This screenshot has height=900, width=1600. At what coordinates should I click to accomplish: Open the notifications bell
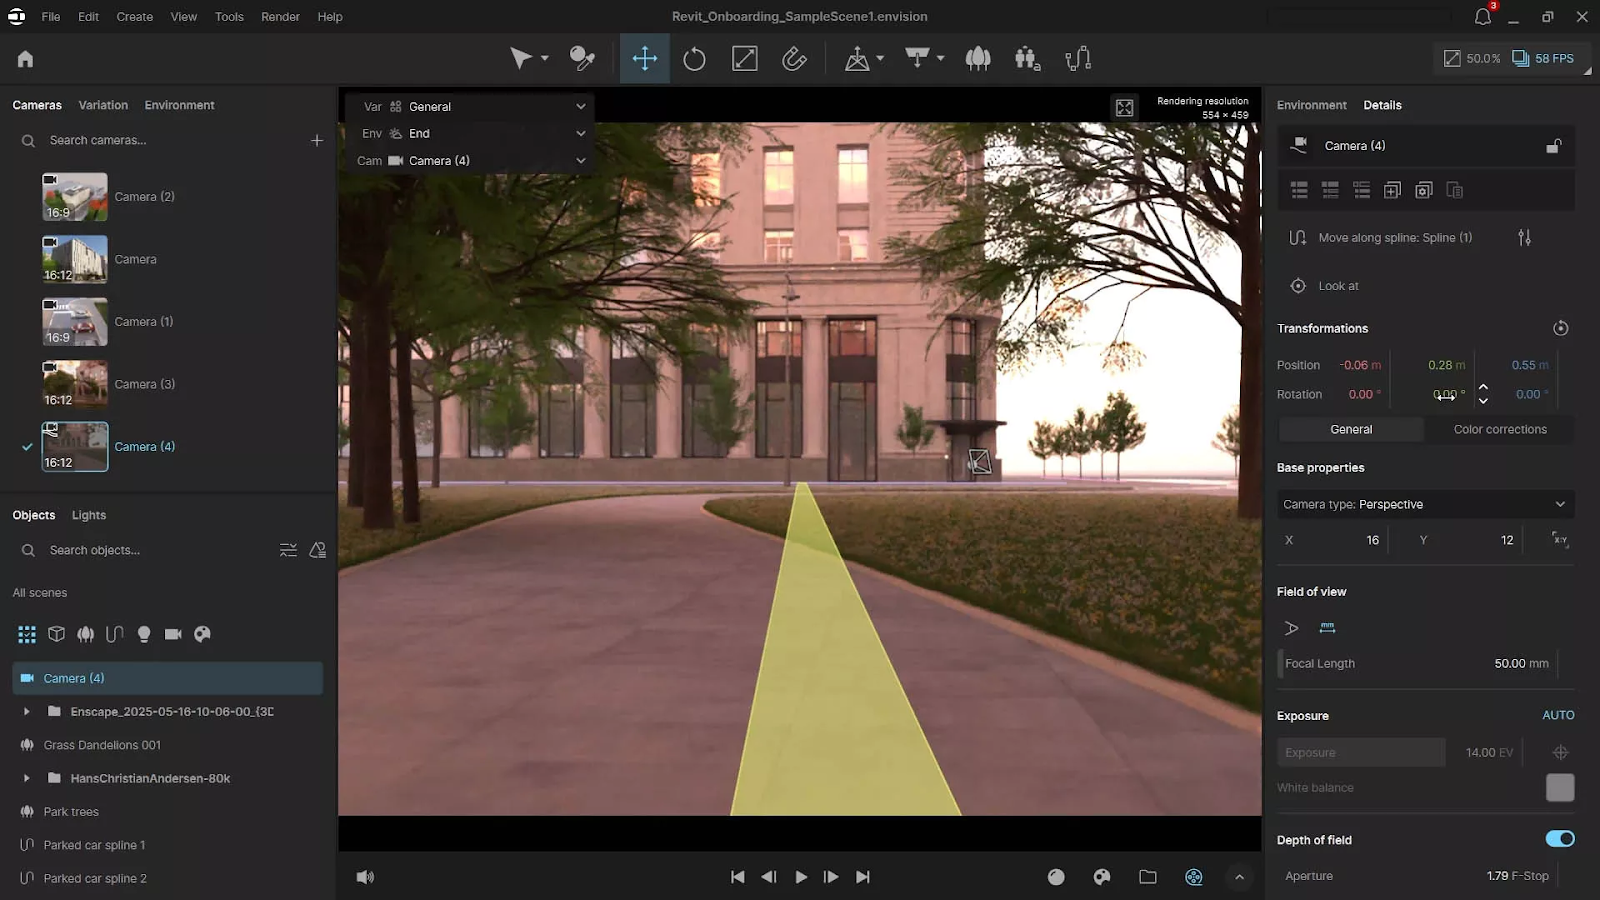[x=1483, y=16]
